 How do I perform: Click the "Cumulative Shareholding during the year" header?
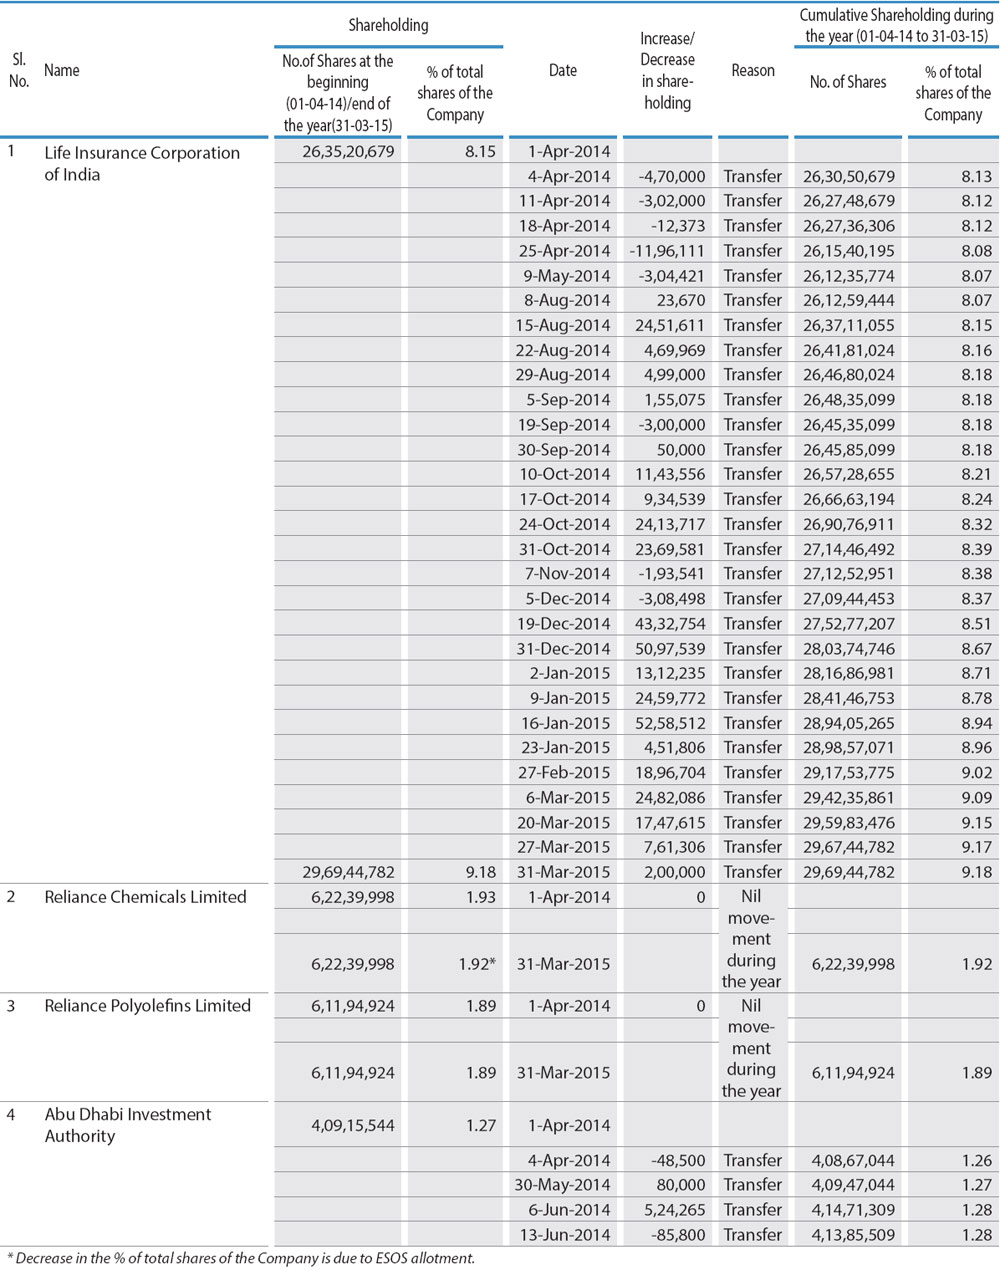tap(896, 25)
